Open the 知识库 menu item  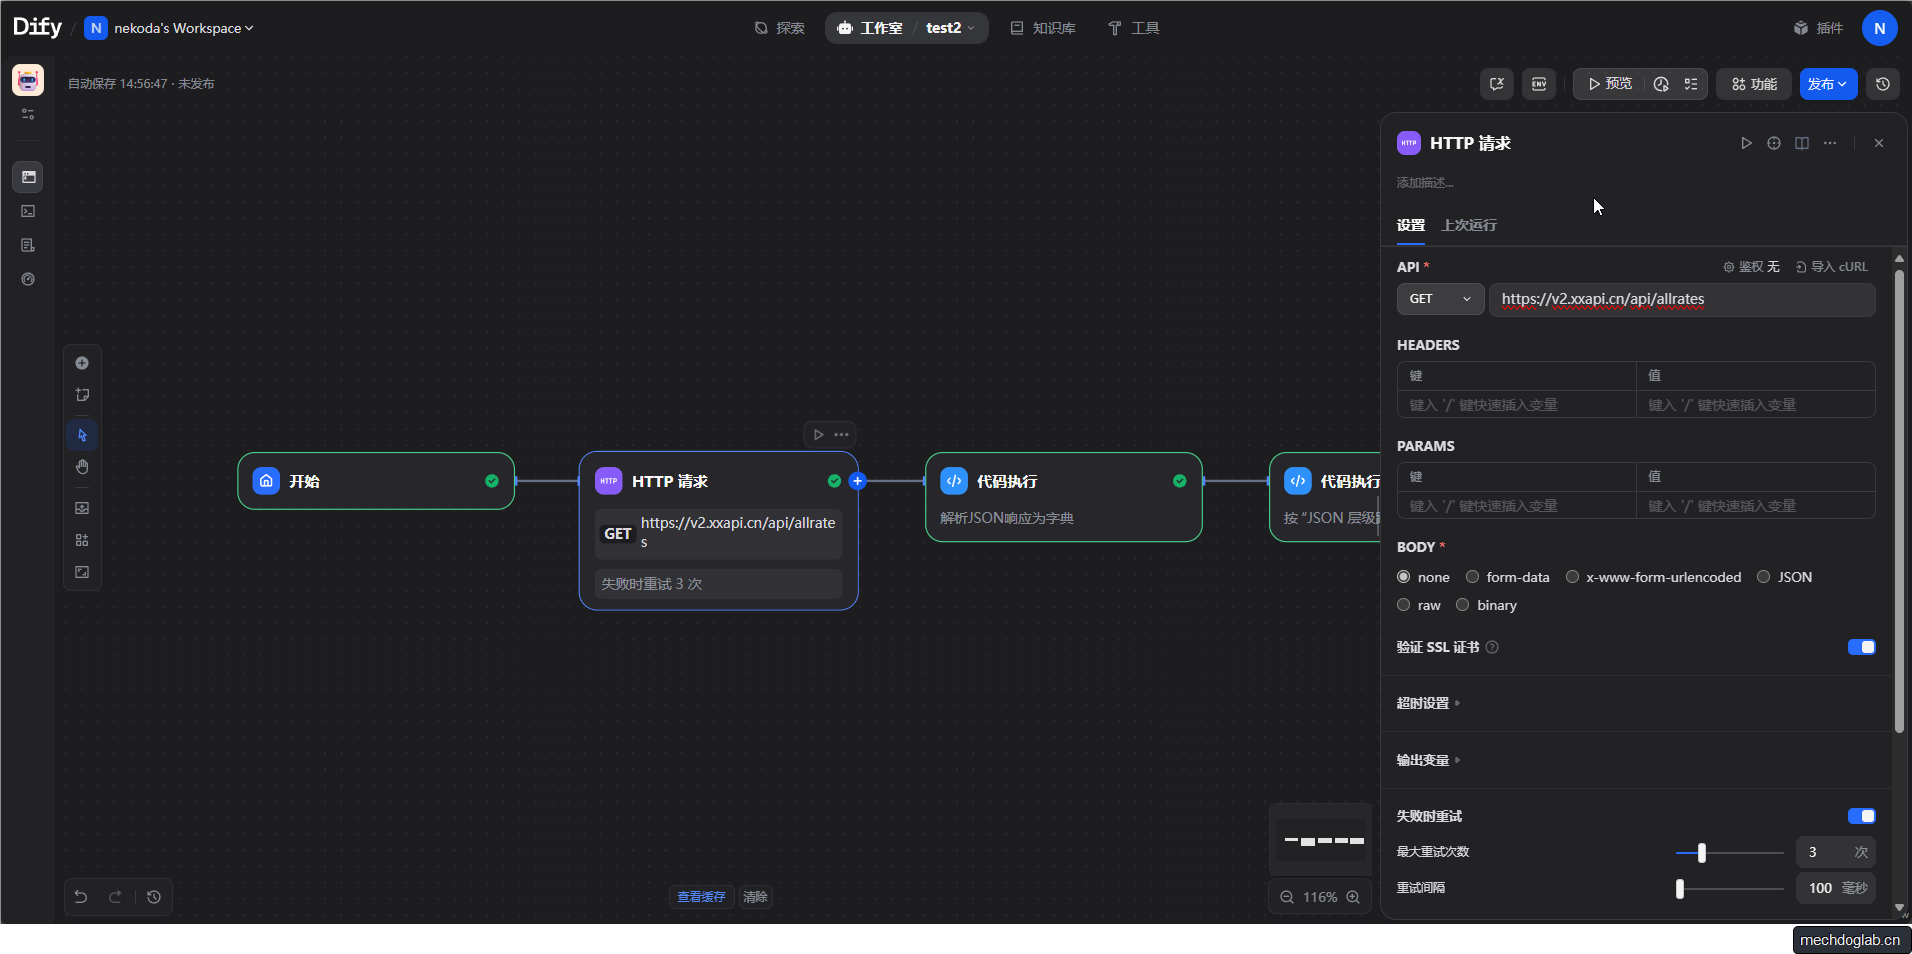(x=1043, y=28)
